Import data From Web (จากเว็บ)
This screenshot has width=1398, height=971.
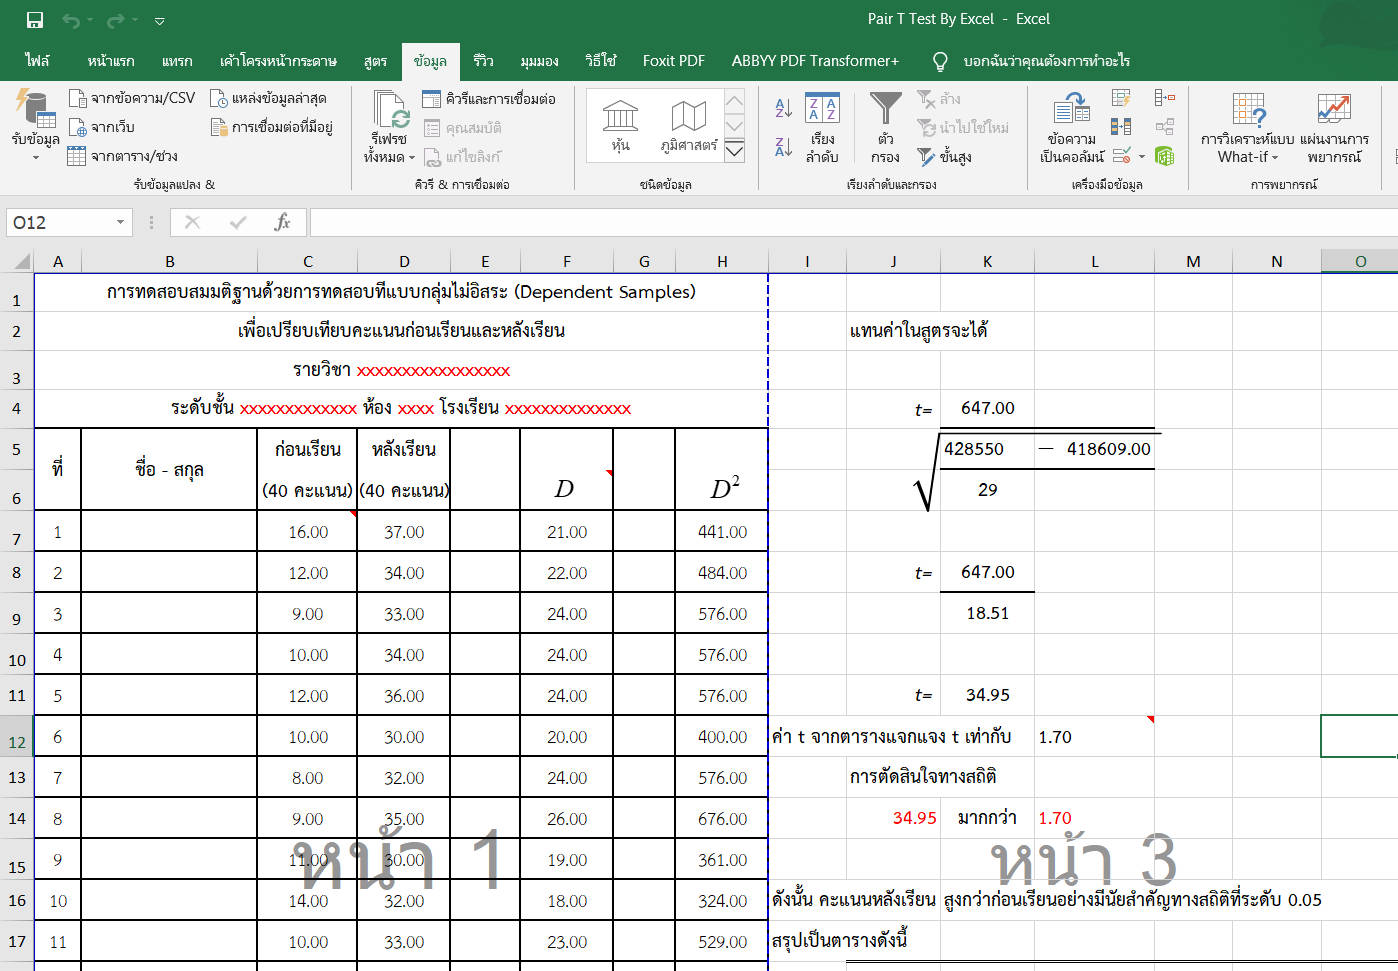101,127
